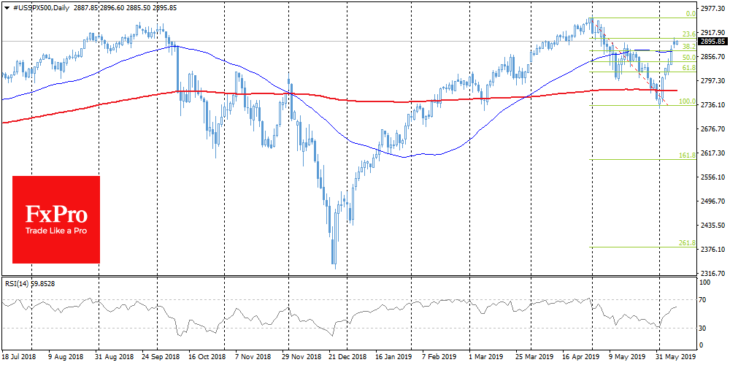Select the 161.8 Fibonacci extension label
The height and width of the screenshot is (365, 730).
[688, 155]
